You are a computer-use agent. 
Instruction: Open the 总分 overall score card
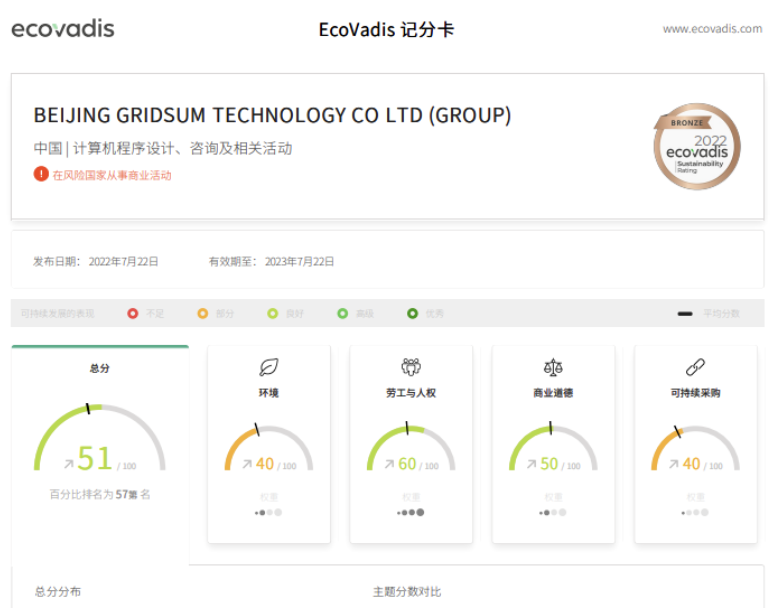(99, 368)
